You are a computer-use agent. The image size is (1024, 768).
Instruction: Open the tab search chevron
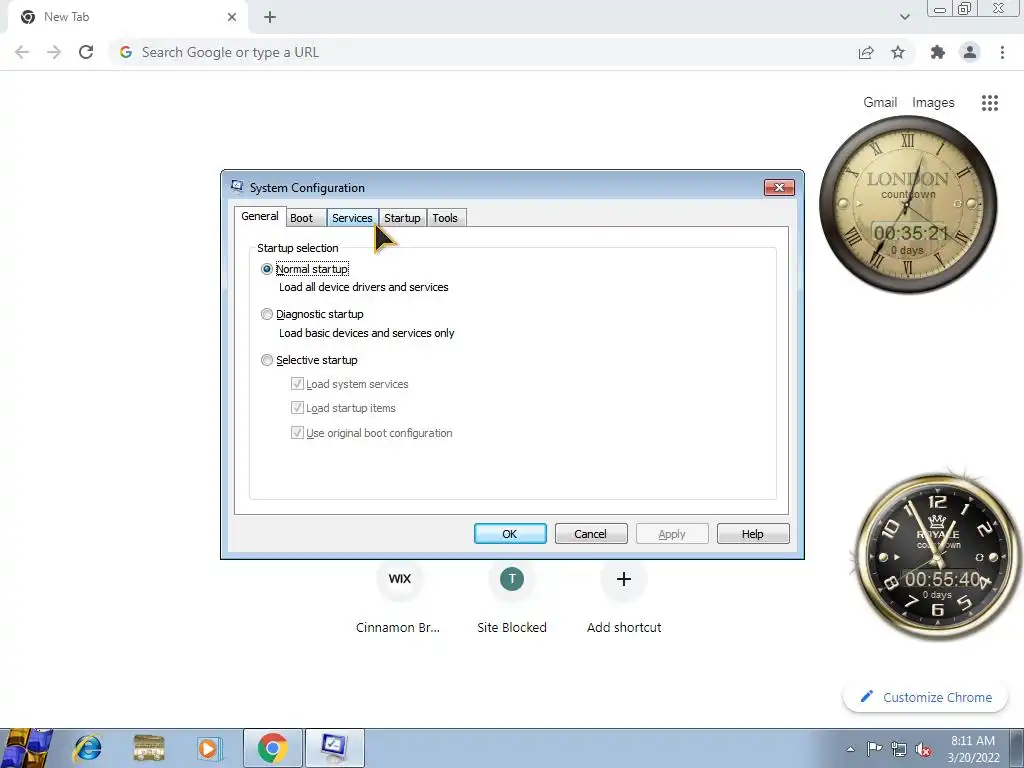click(x=904, y=17)
